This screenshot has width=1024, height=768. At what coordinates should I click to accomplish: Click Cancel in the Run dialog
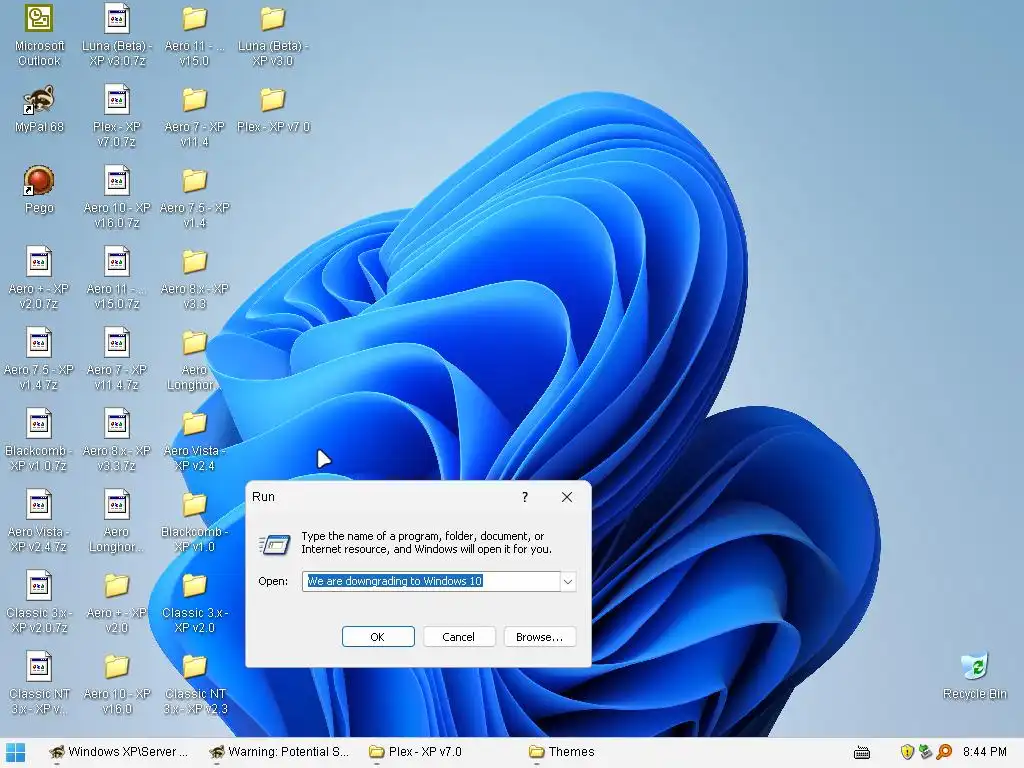click(458, 637)
